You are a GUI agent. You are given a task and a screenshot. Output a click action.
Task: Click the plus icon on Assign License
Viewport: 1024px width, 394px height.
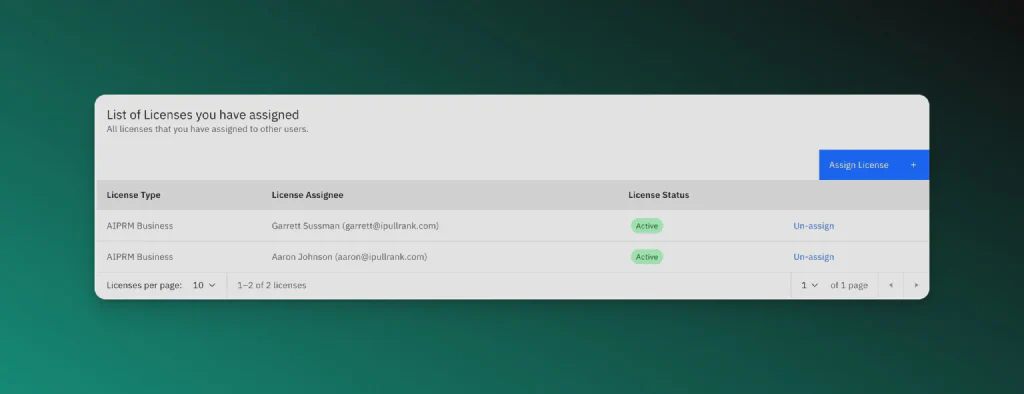(x=913, y=165)
